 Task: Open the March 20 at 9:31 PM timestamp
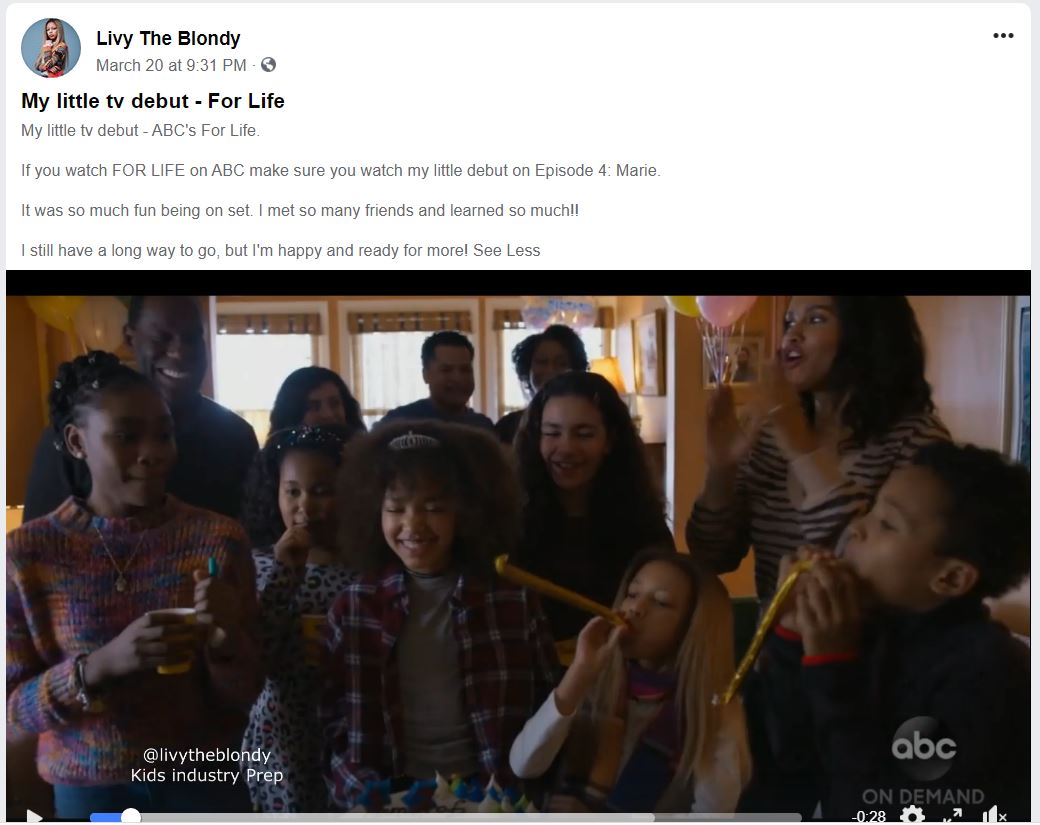point(171,65)
